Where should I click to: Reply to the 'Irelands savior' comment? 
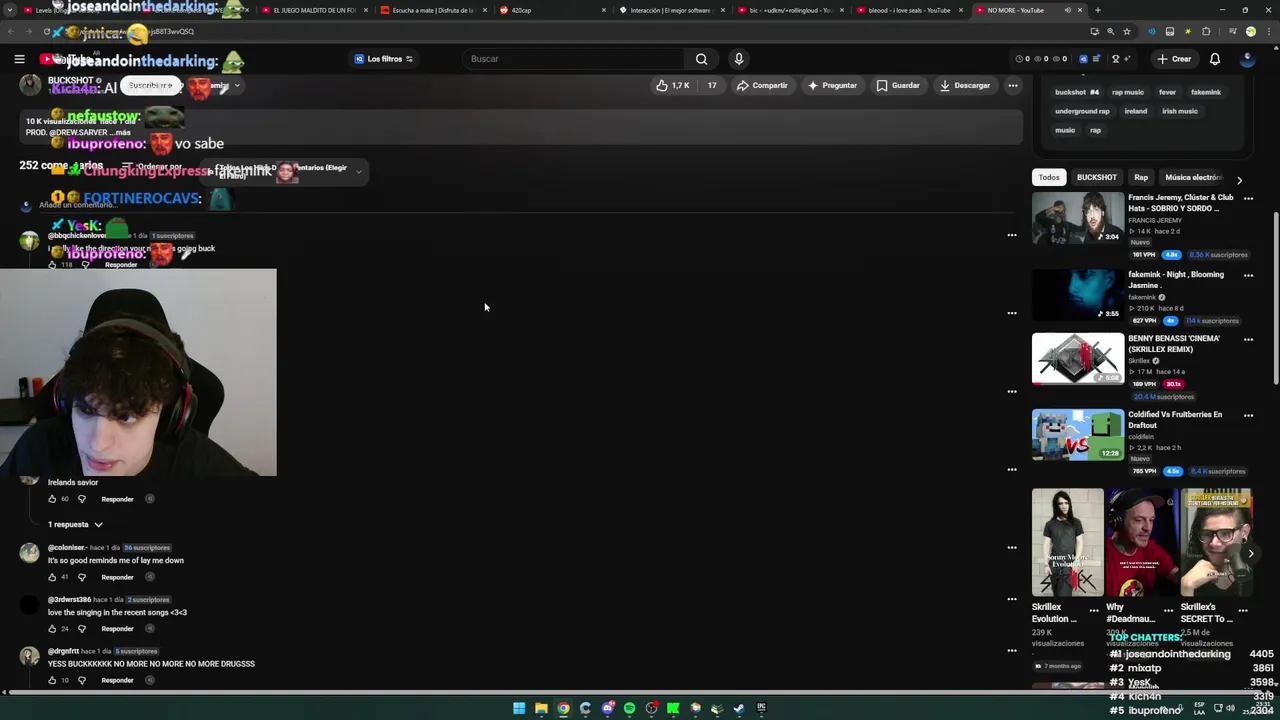(117, 499)
